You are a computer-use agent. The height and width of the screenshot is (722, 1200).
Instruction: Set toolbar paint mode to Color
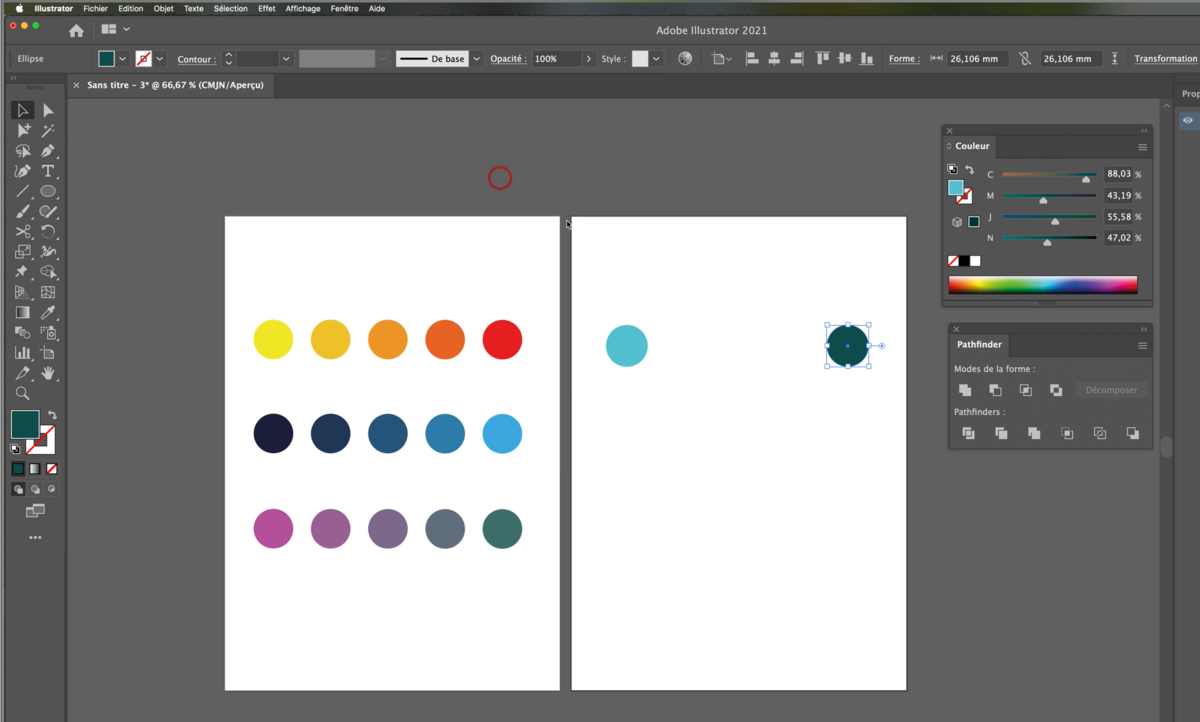(x=18, y=468)
